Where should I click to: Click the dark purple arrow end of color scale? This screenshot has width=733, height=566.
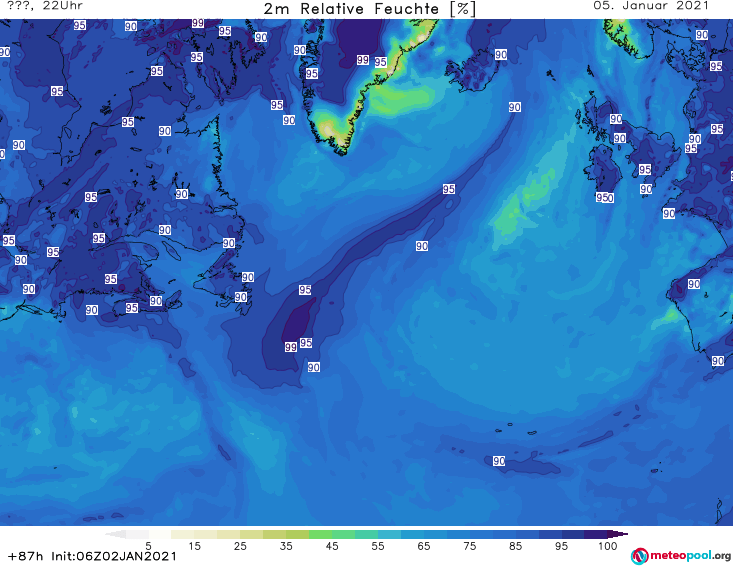618,534
